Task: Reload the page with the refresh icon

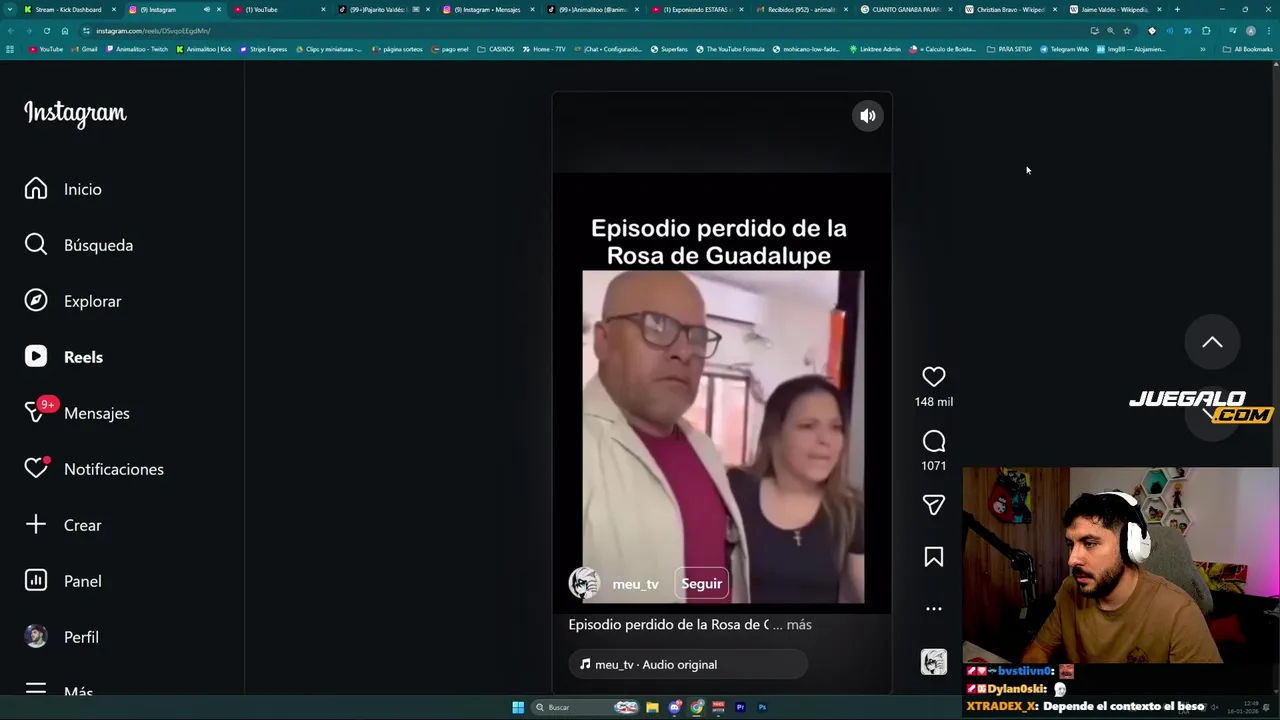Action: click(46, 31)
